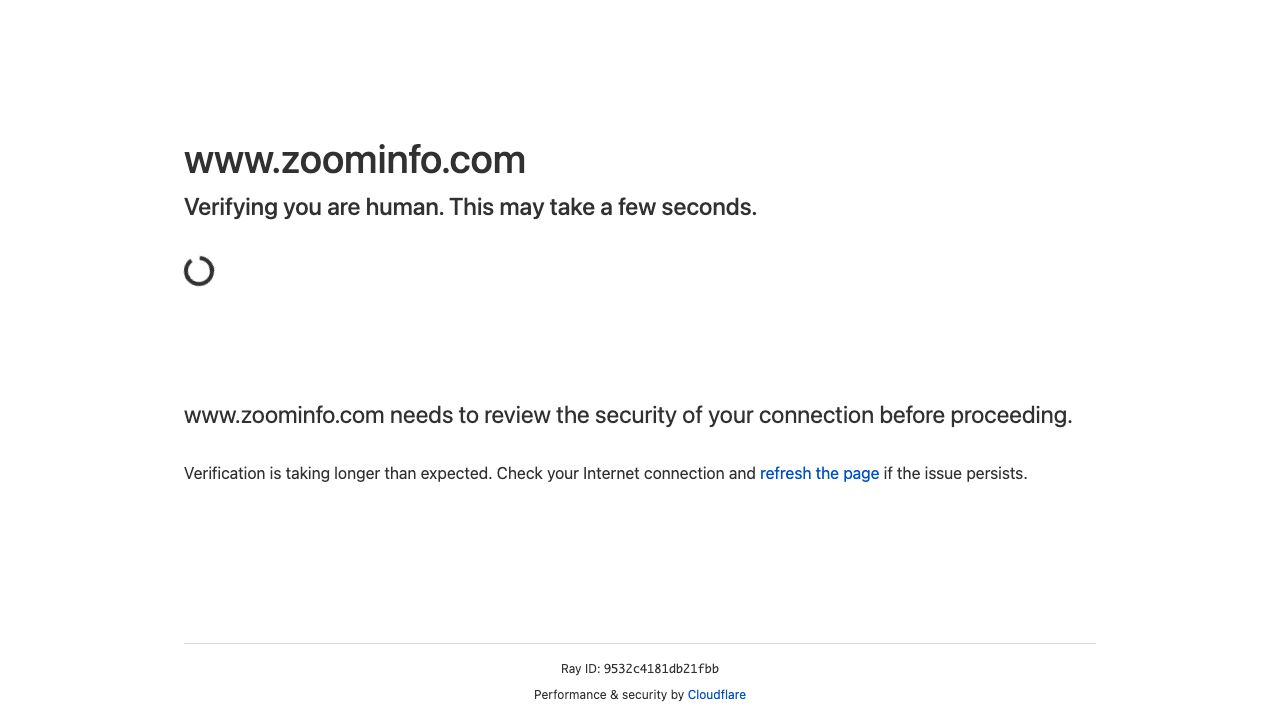1280x720 pixels.
Task: Click the horizontal divider above the footer
Action: pos(640,643)
